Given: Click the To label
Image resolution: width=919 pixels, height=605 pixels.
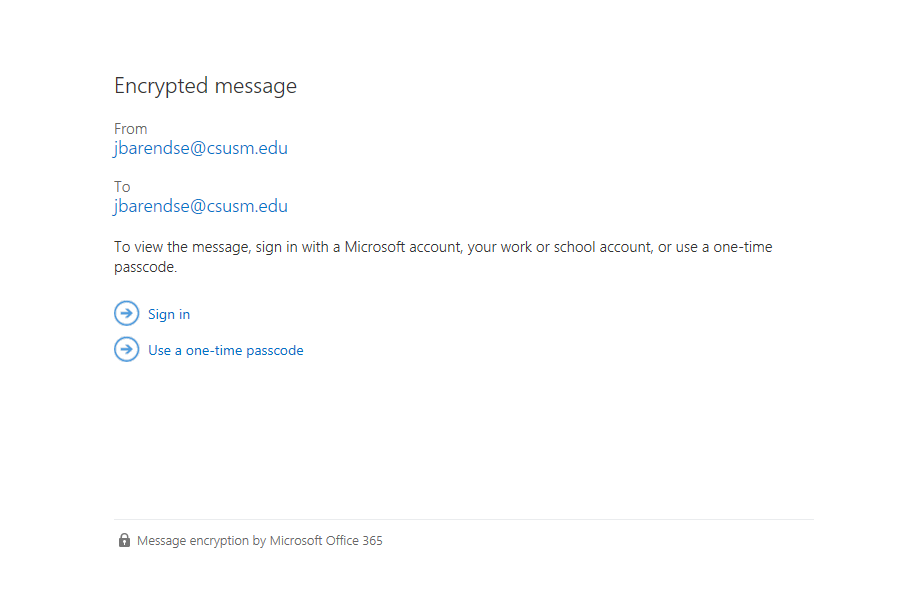Looking at the screenshot, I should (x=122, y=186).
